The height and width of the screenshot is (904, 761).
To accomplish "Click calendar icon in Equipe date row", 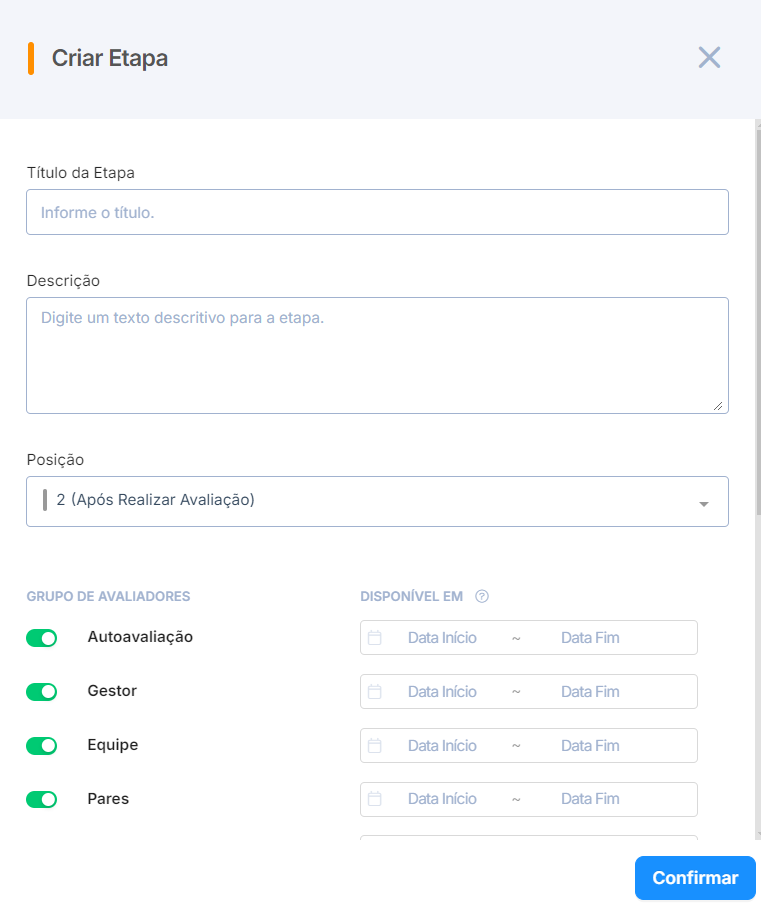I will click(375, 746).
